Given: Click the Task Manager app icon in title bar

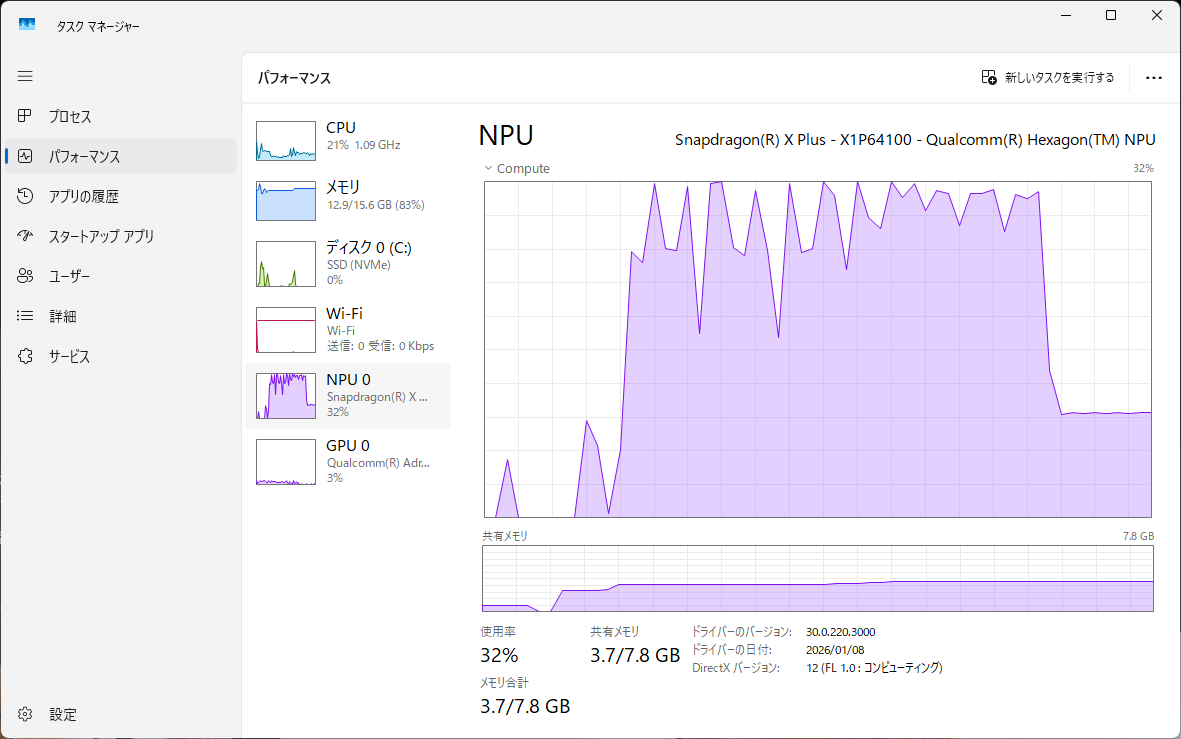Looking at the screenshot, I should 27,25.
